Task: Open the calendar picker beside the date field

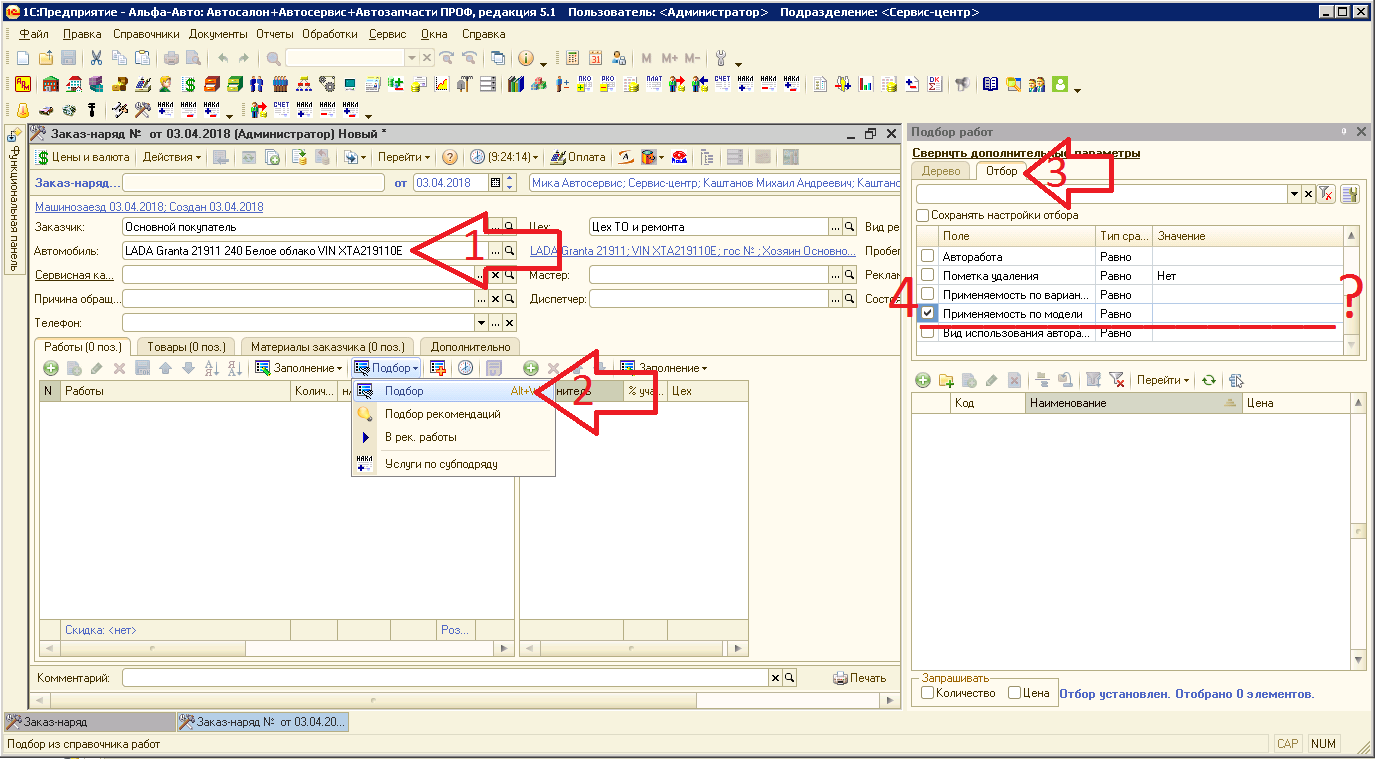Action: click(495, 183)
